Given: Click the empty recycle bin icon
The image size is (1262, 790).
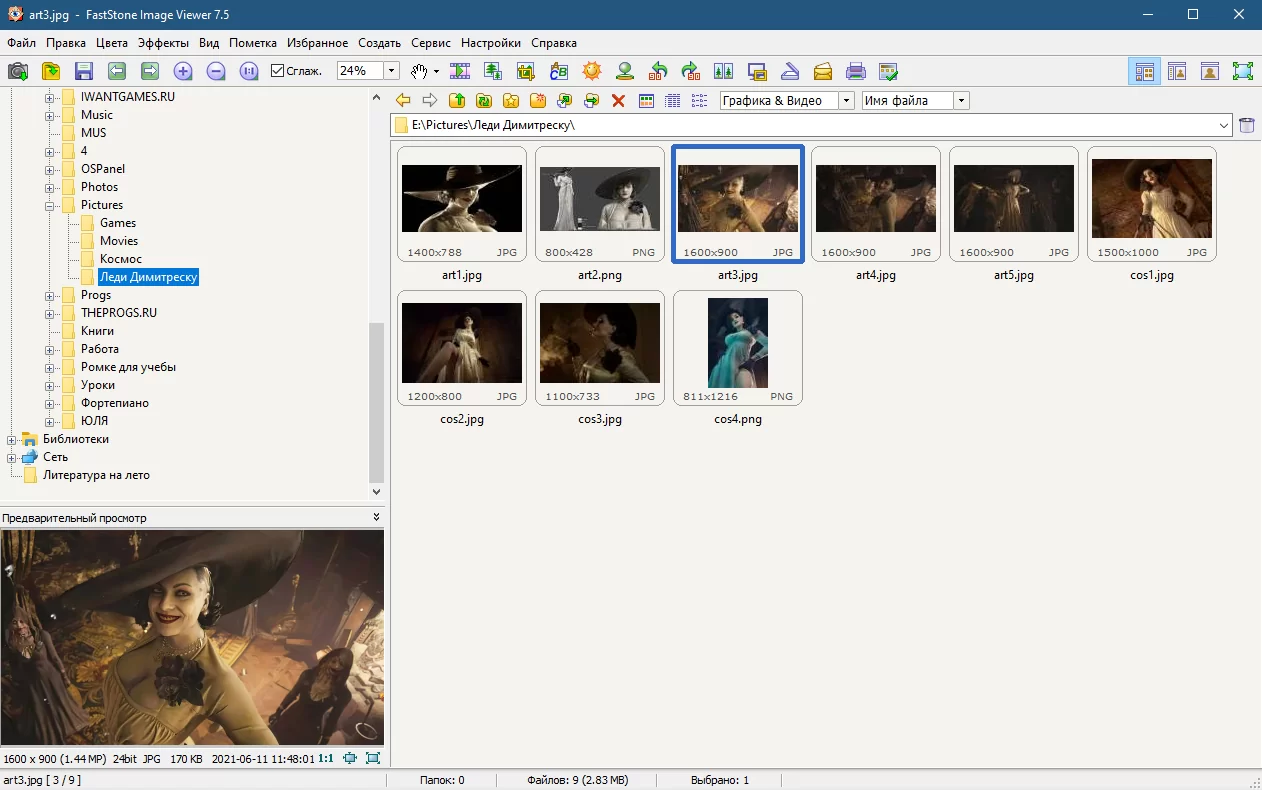Looking at the screenshot, I should [x=1247, y=125].
